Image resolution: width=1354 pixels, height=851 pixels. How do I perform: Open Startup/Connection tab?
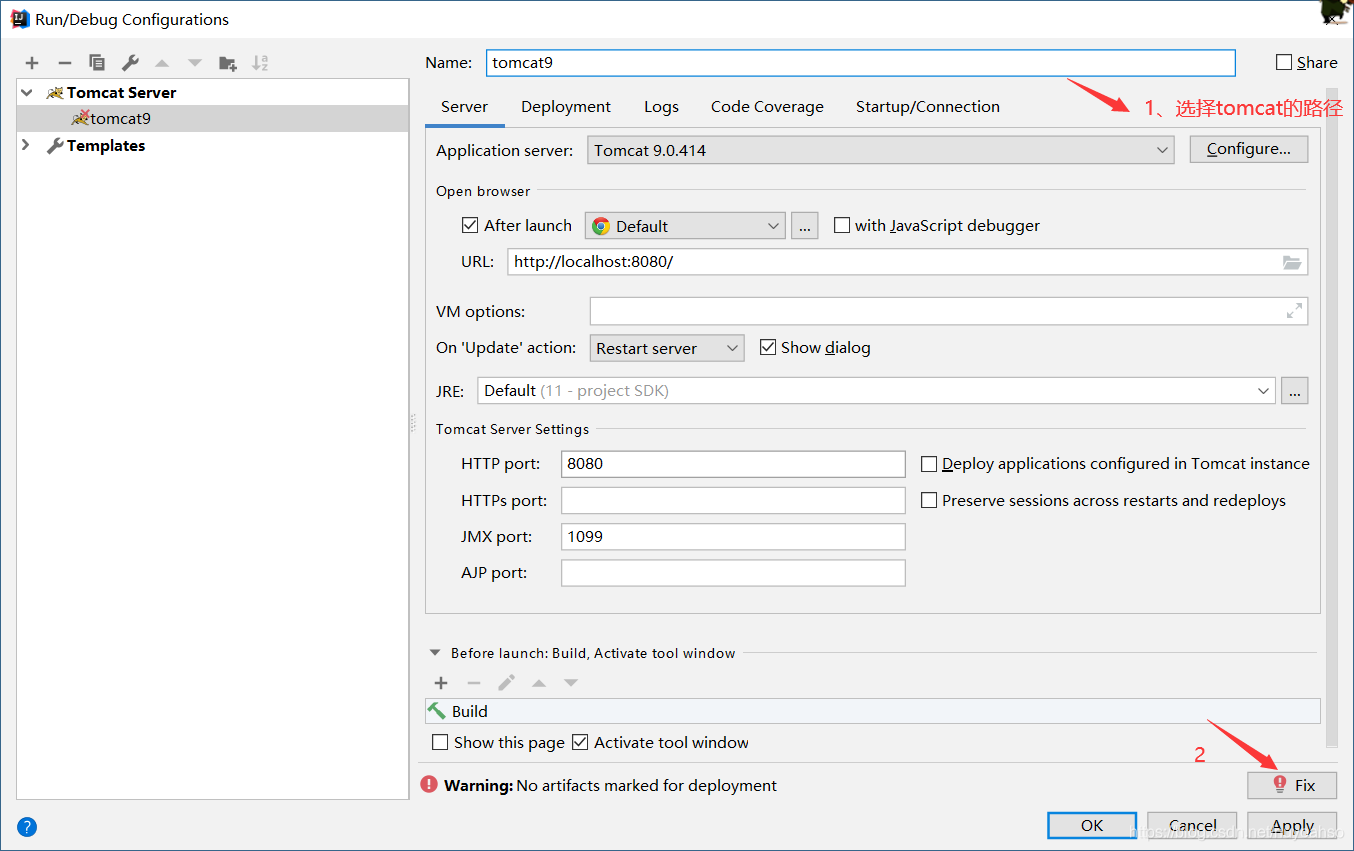tap(927, 106)
